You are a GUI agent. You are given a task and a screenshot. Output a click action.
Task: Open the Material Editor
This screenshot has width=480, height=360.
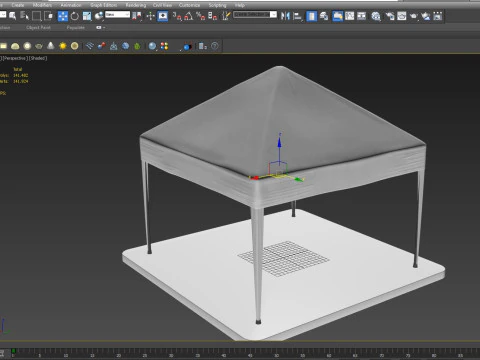pyautogui.click(x=376, y=16)
